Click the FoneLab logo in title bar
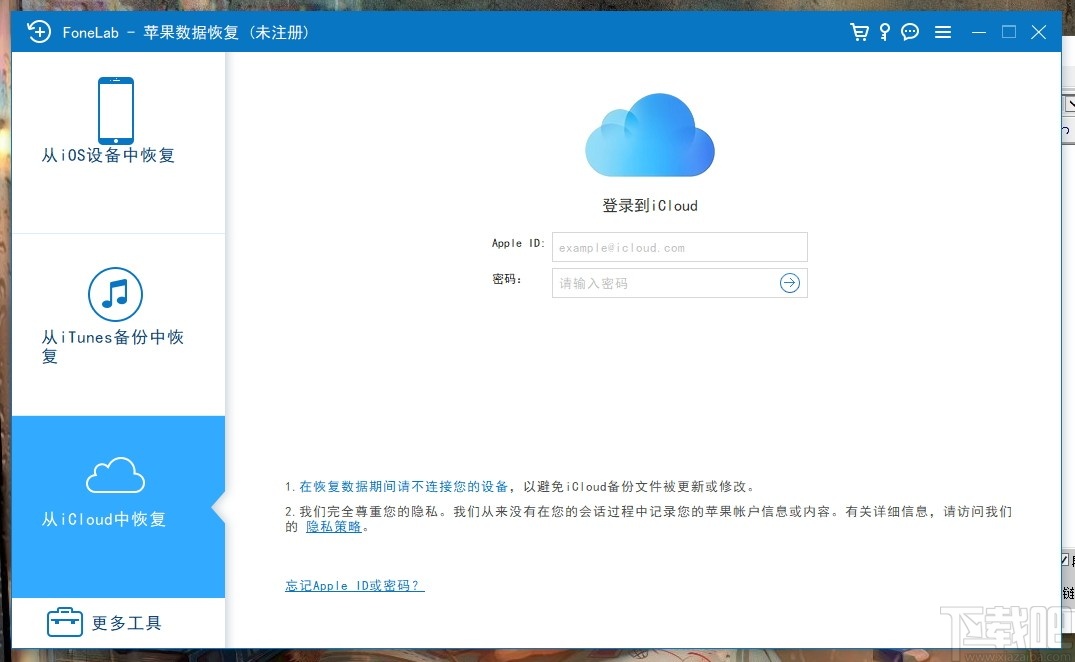The image size is (1075, 662). pos(39,31)
